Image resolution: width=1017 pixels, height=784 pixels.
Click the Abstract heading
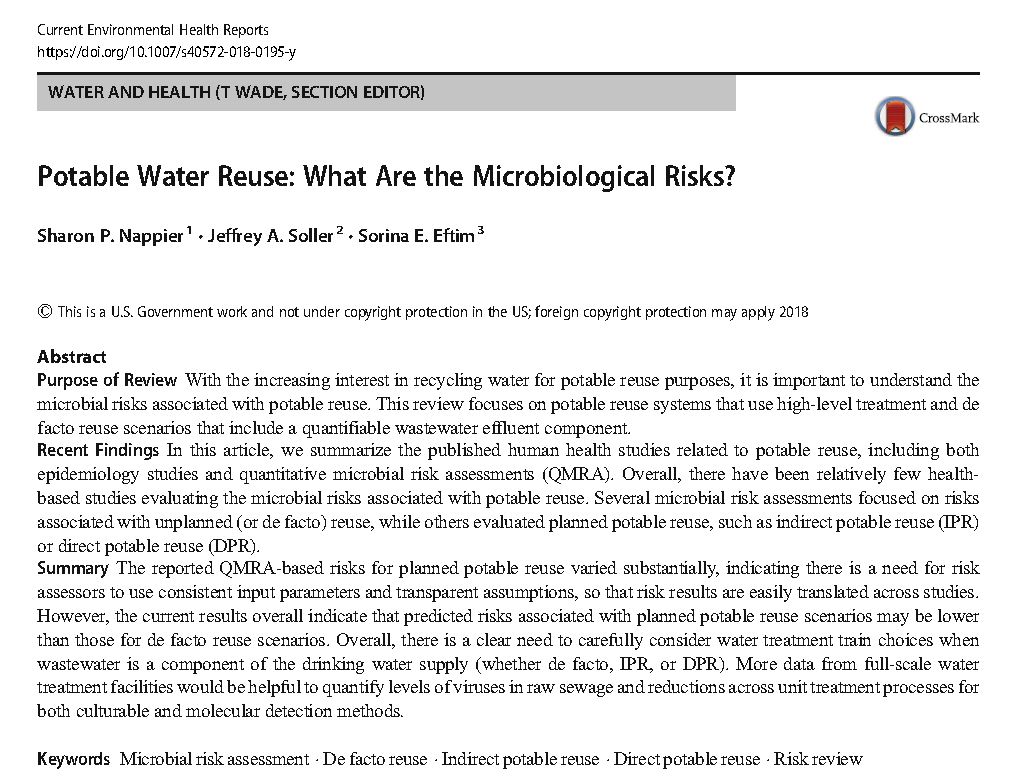71,357
